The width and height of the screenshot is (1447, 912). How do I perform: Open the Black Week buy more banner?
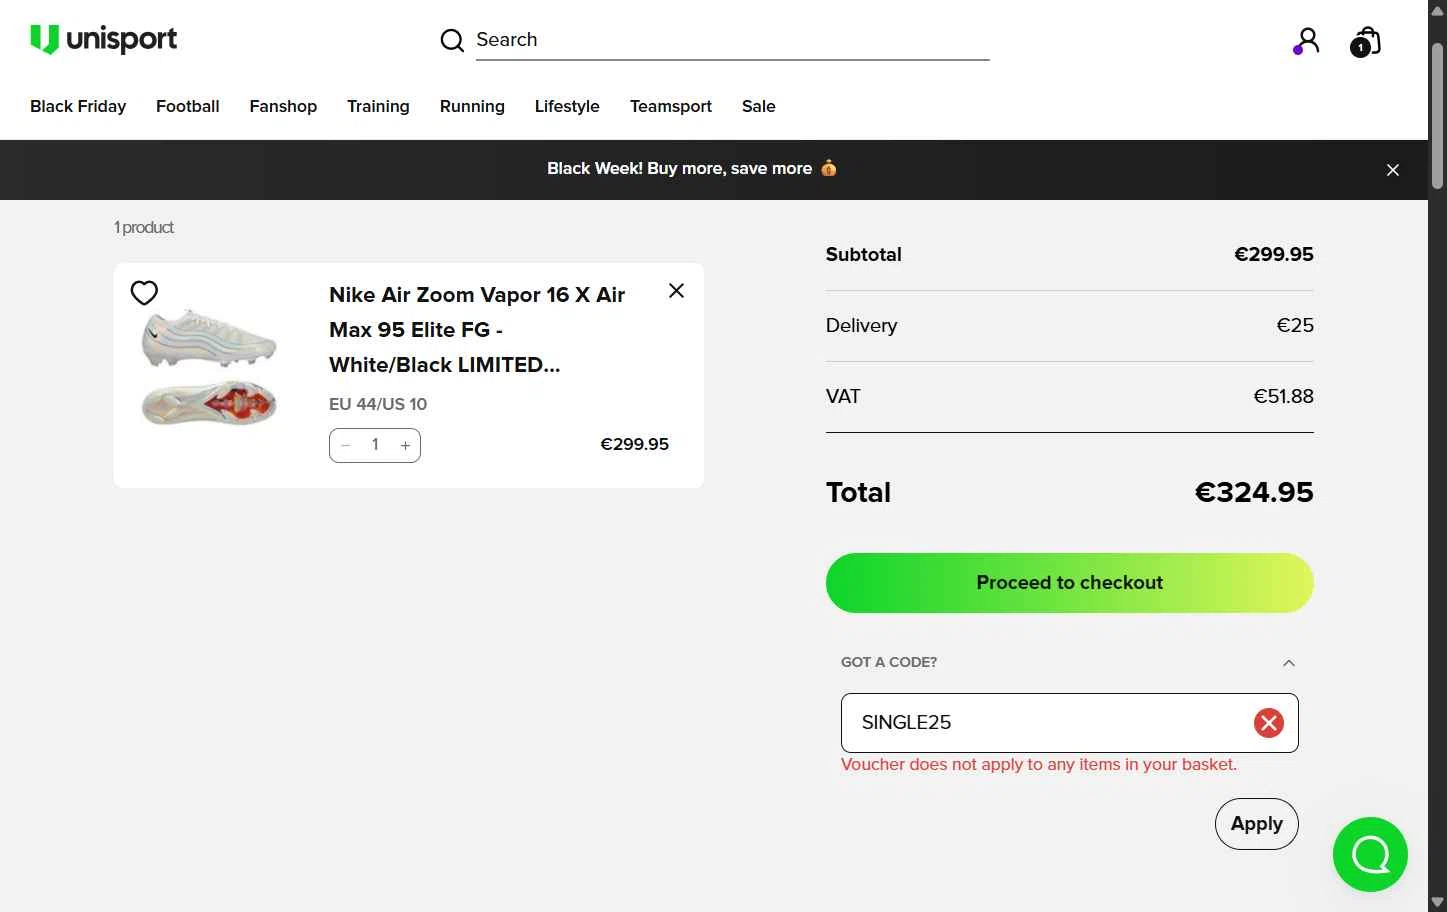tap(692, 168)
